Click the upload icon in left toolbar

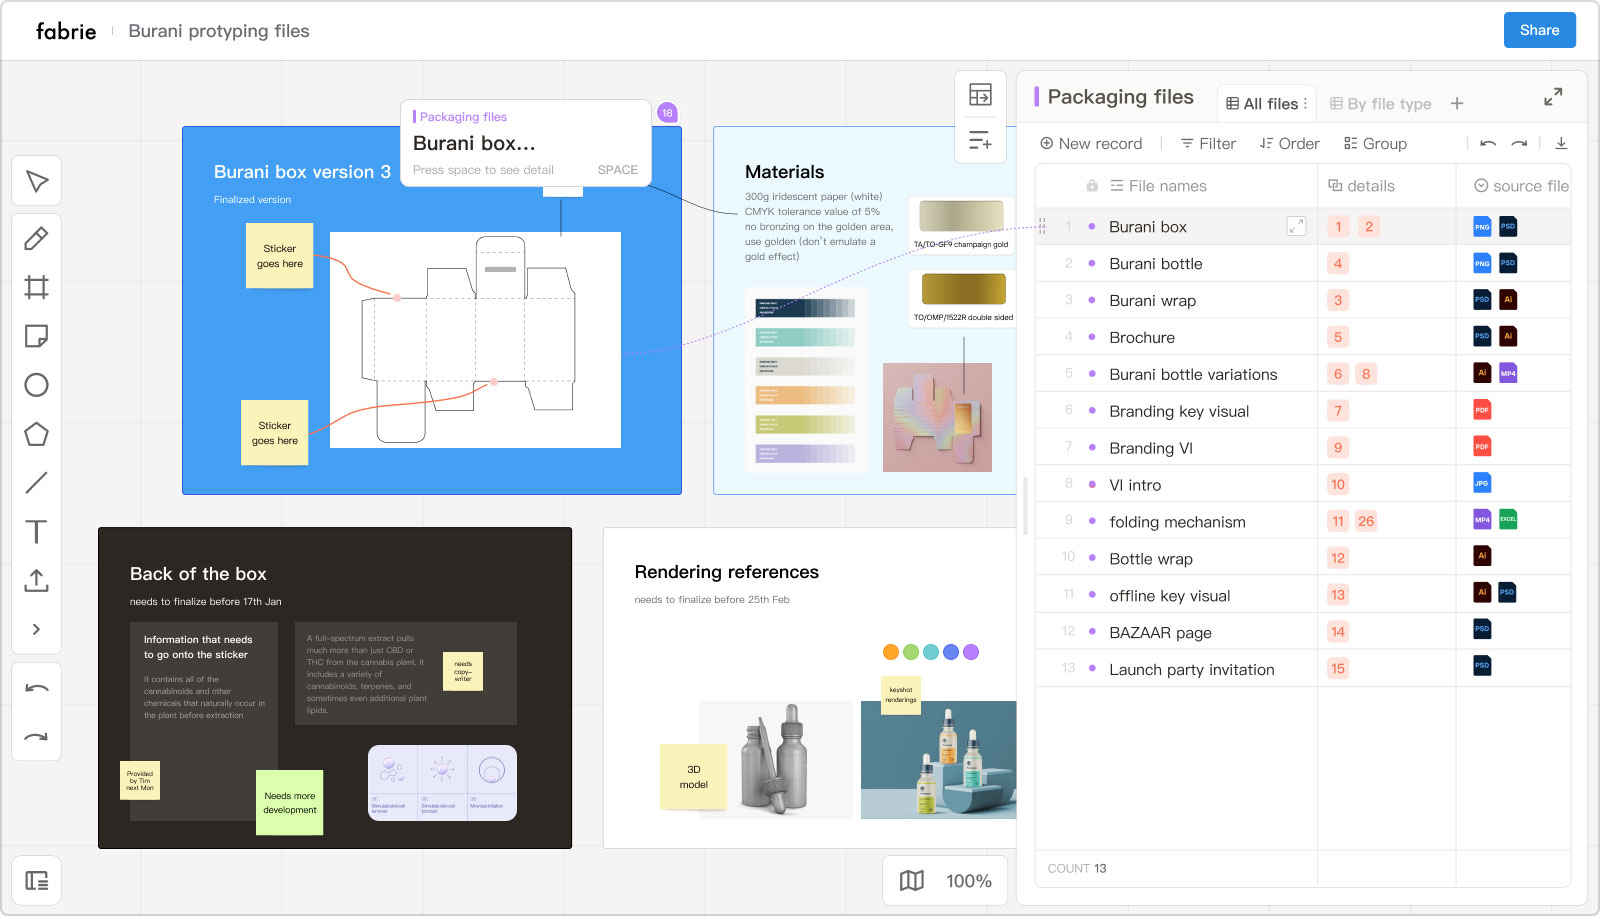click(37, 580)
